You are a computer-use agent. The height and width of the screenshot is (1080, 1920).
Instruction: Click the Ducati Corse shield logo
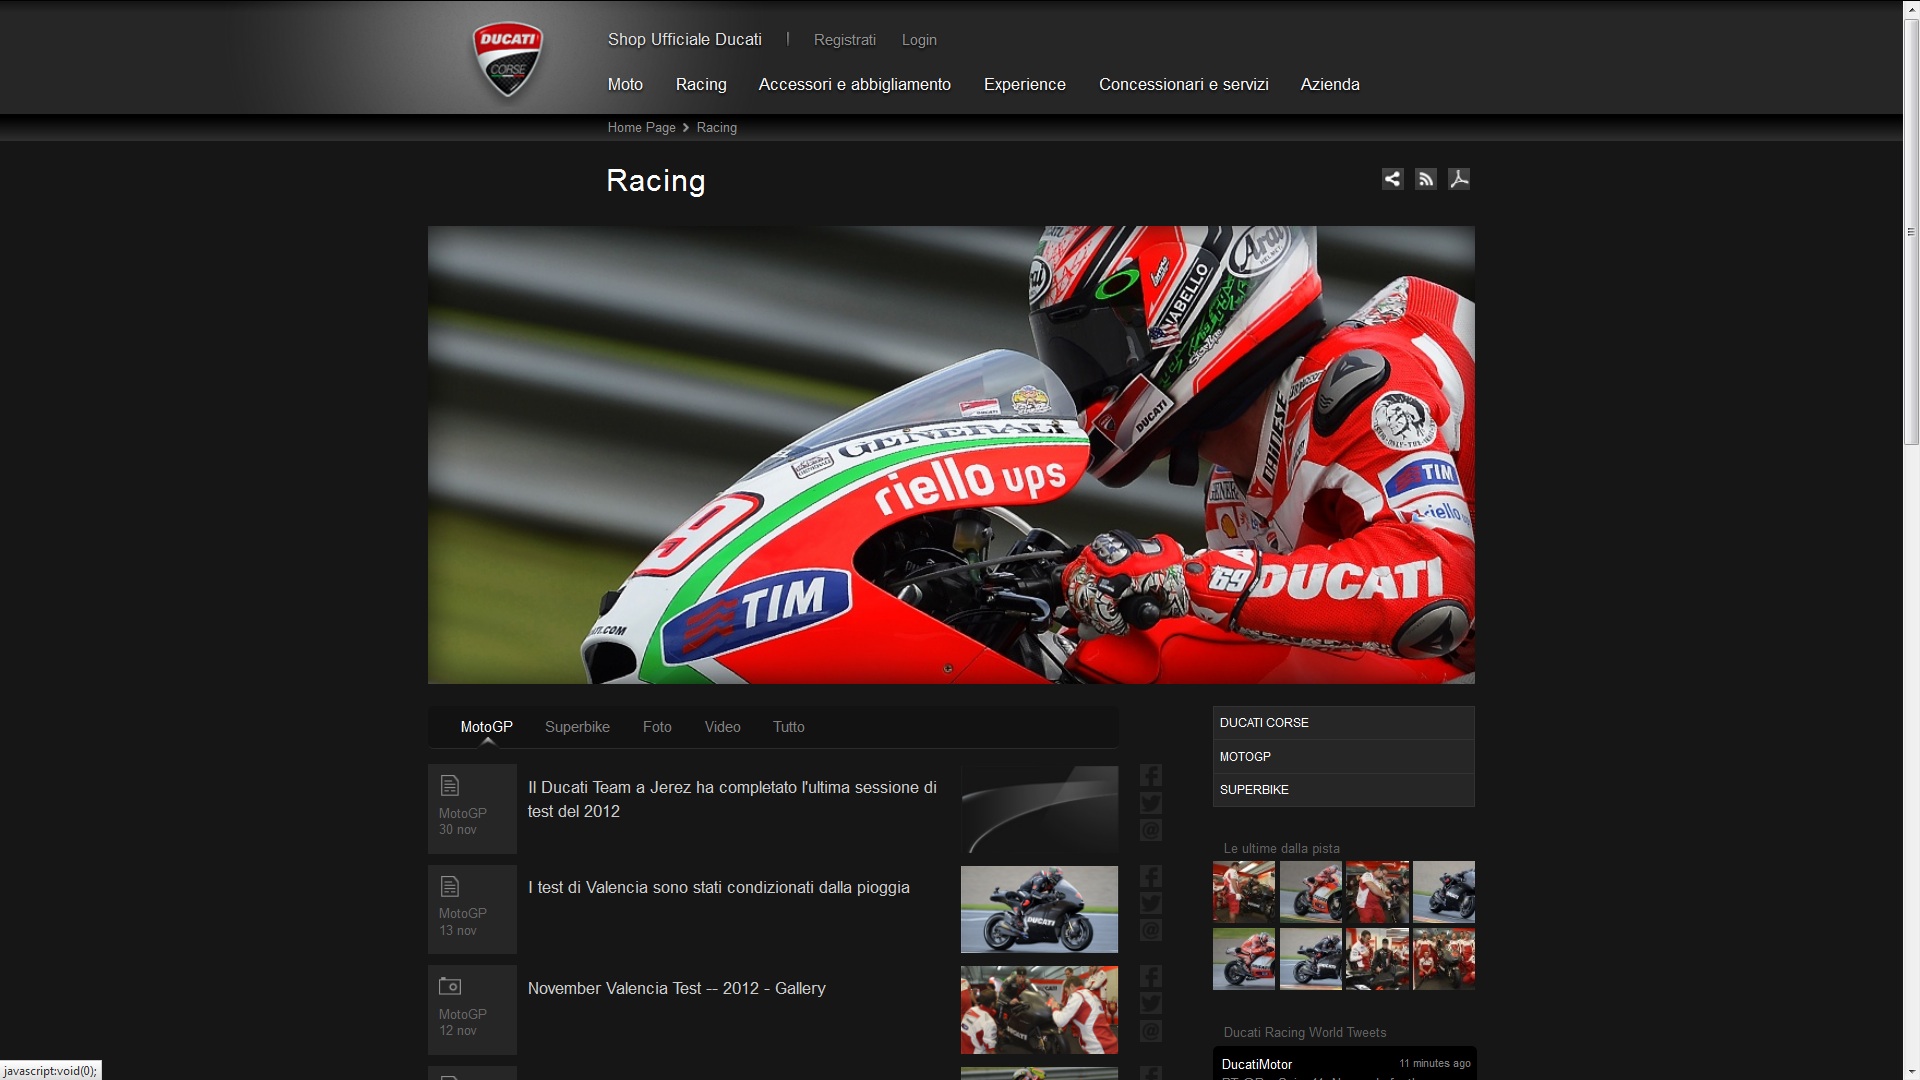[x=508, y=59]
